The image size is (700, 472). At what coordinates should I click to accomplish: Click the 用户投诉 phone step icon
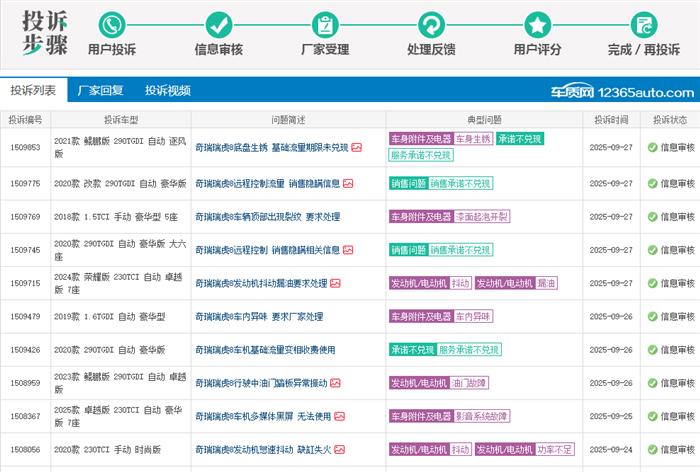tap(112, 25)
